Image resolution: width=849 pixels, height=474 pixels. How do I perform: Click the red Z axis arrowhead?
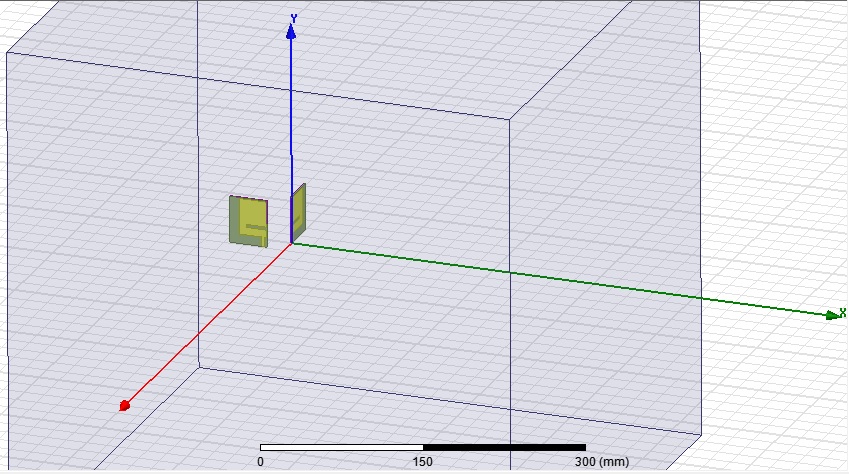[125, 405]
